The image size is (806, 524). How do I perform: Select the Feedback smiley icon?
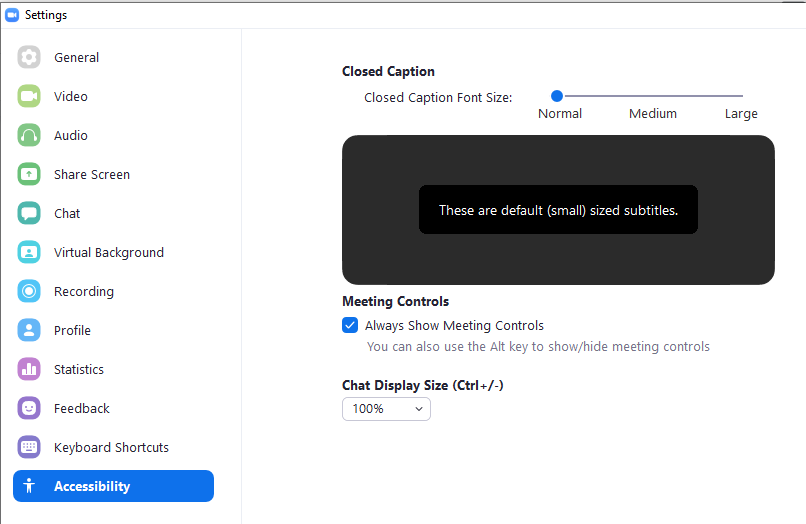[x=29, y=408]
